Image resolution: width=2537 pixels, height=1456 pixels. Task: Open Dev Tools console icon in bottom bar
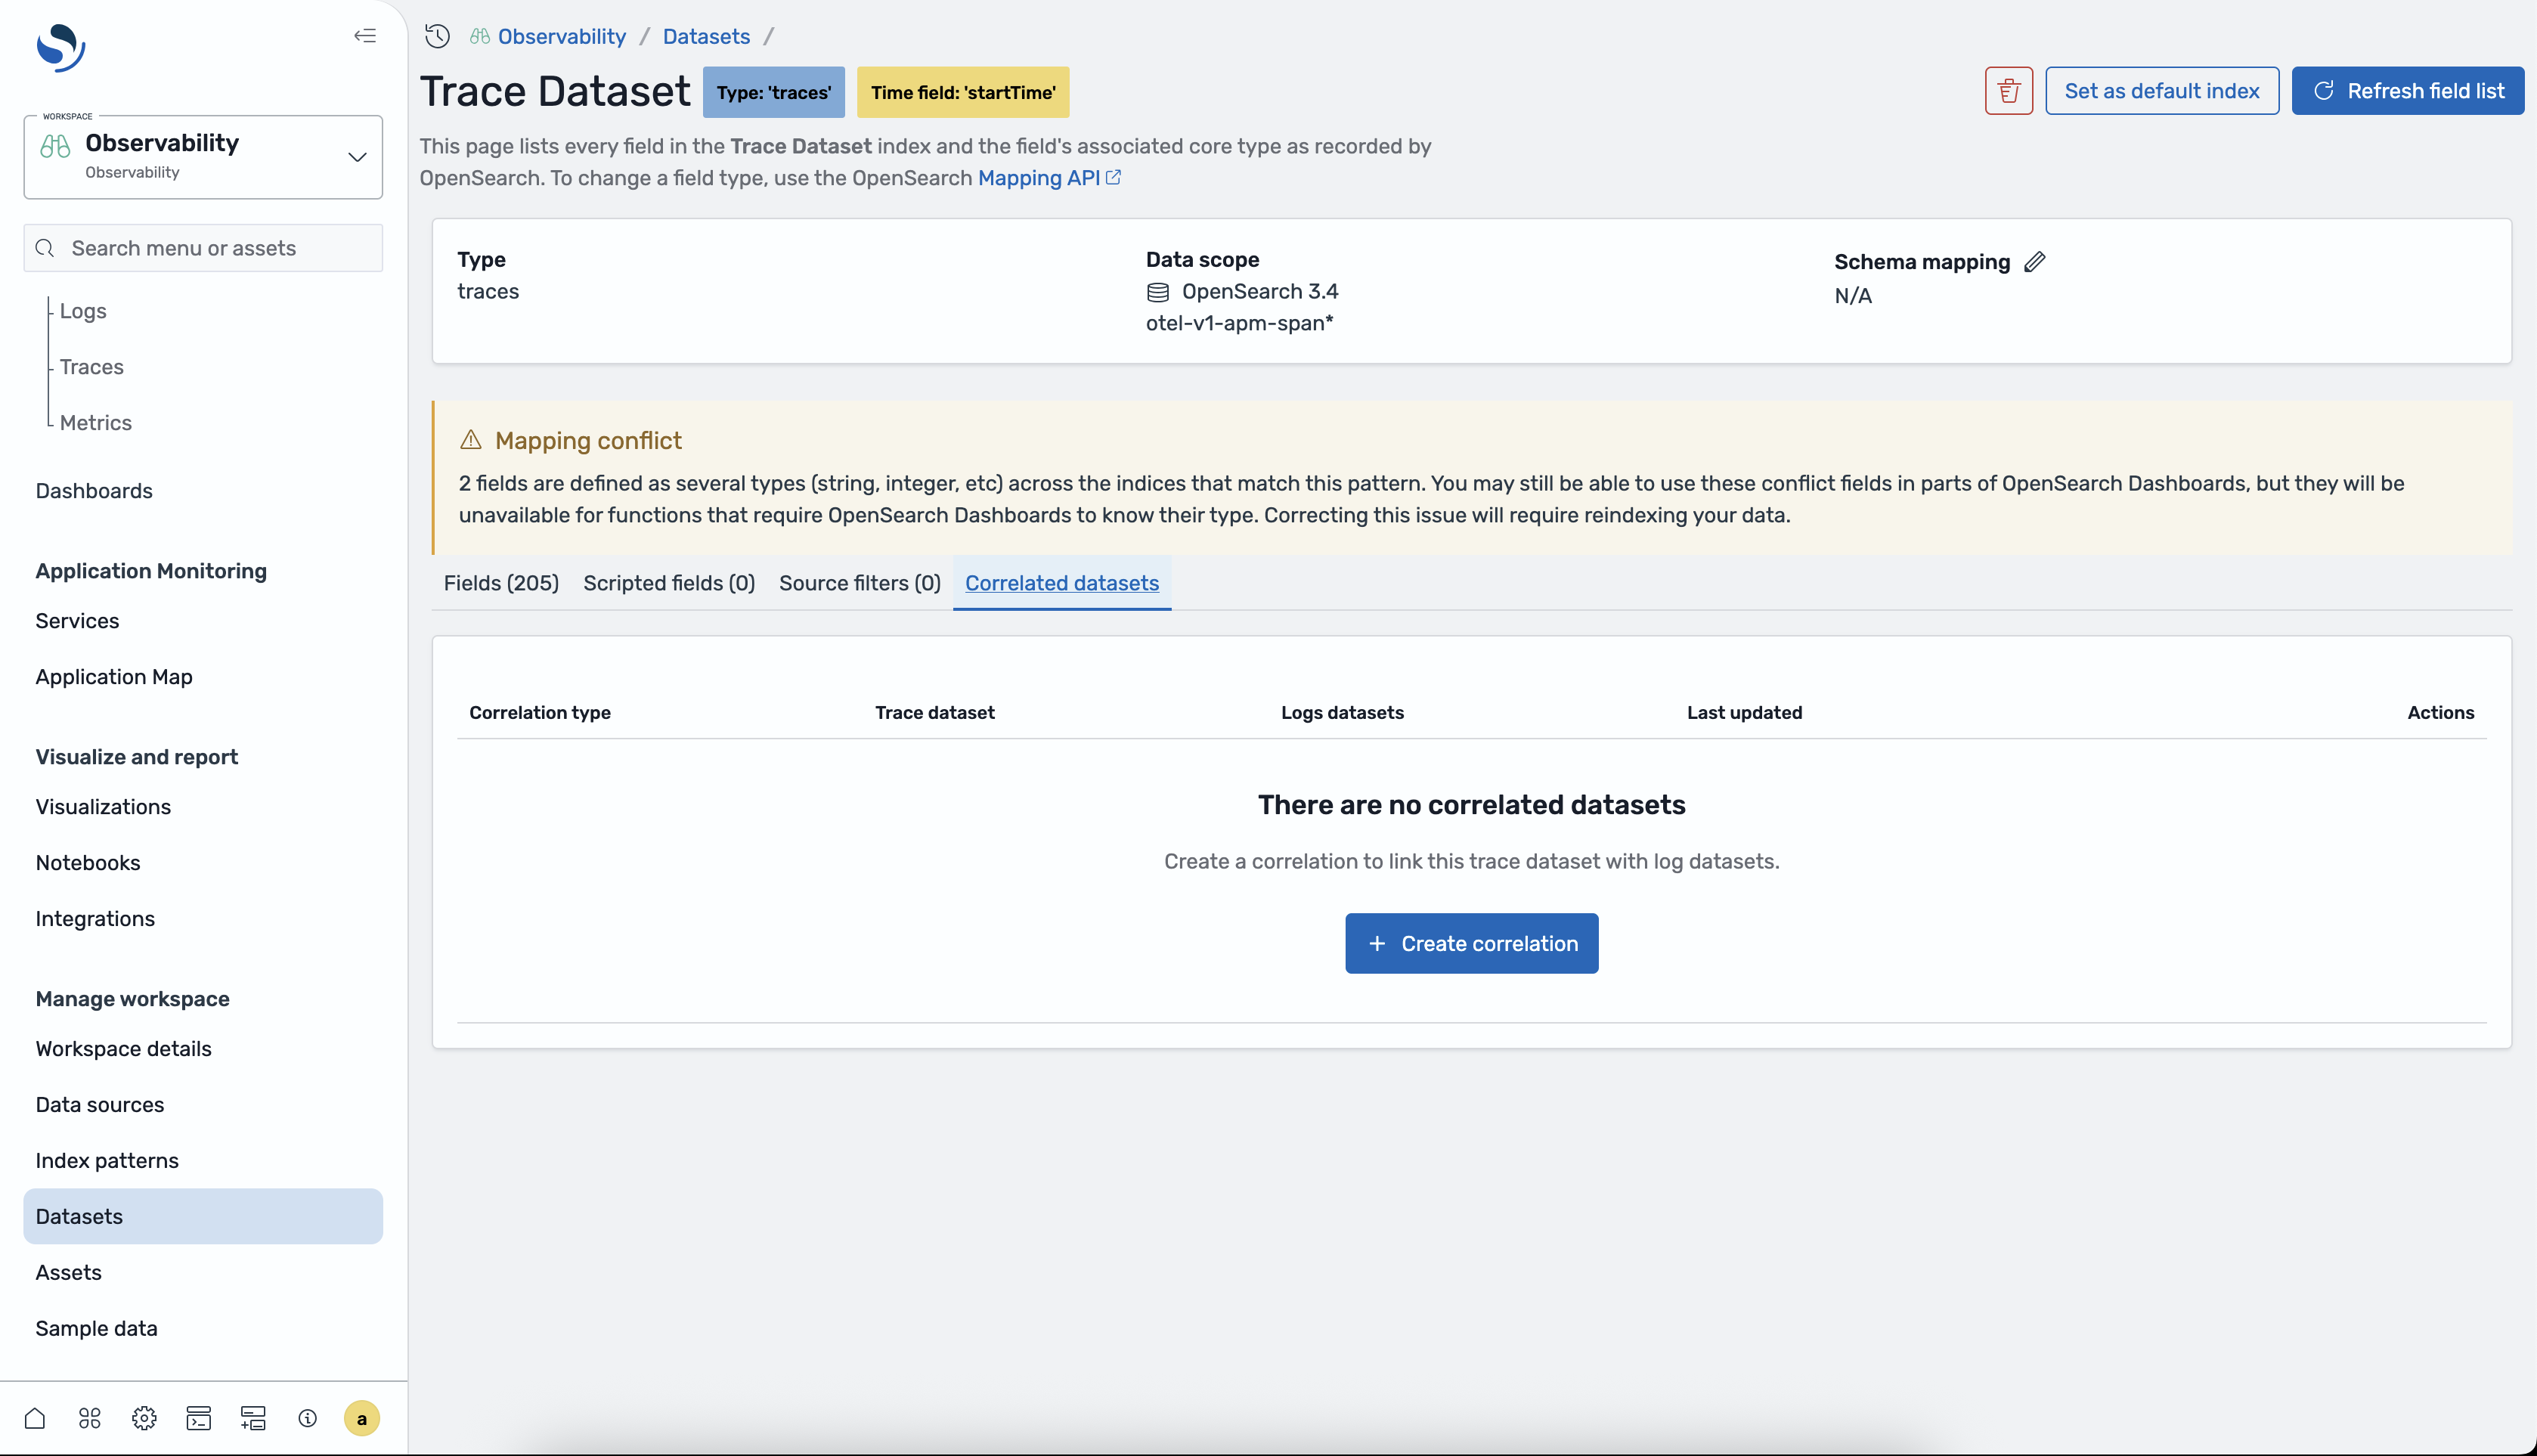coord(199,1418)
